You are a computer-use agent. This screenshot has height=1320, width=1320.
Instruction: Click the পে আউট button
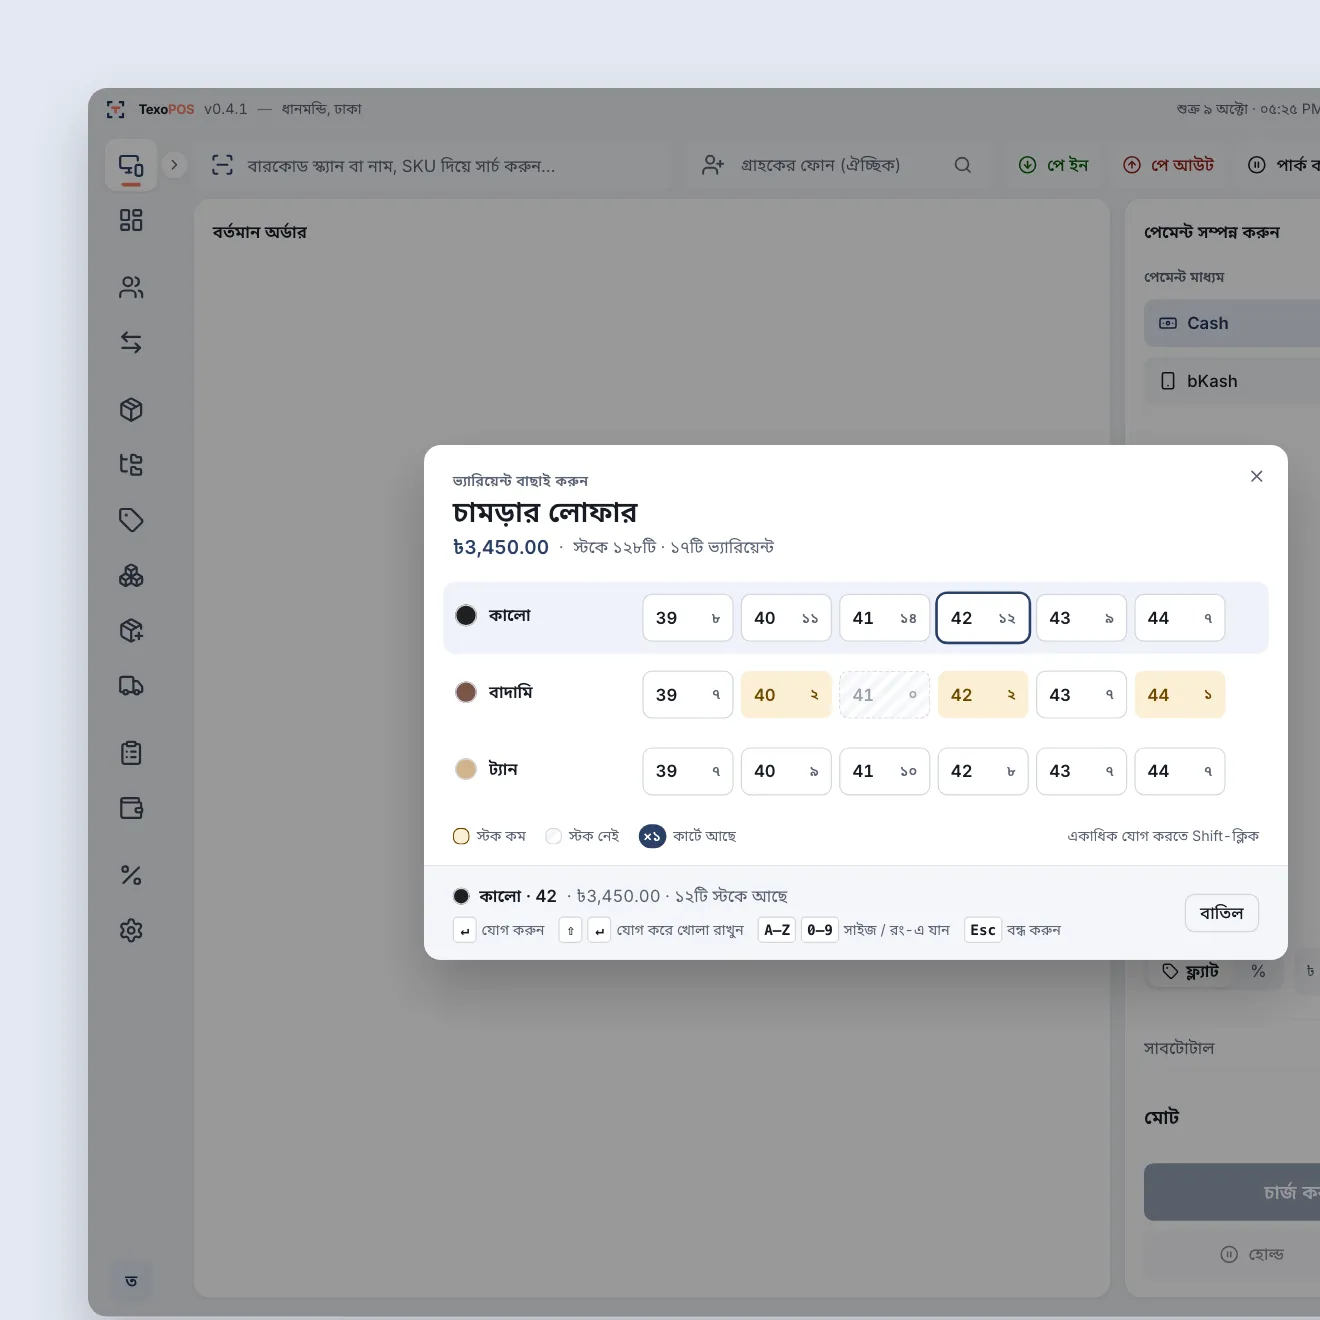tap(1168, 165)
